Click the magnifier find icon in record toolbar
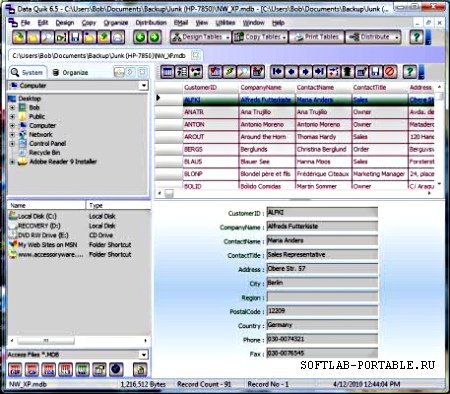 coord(243,72)
